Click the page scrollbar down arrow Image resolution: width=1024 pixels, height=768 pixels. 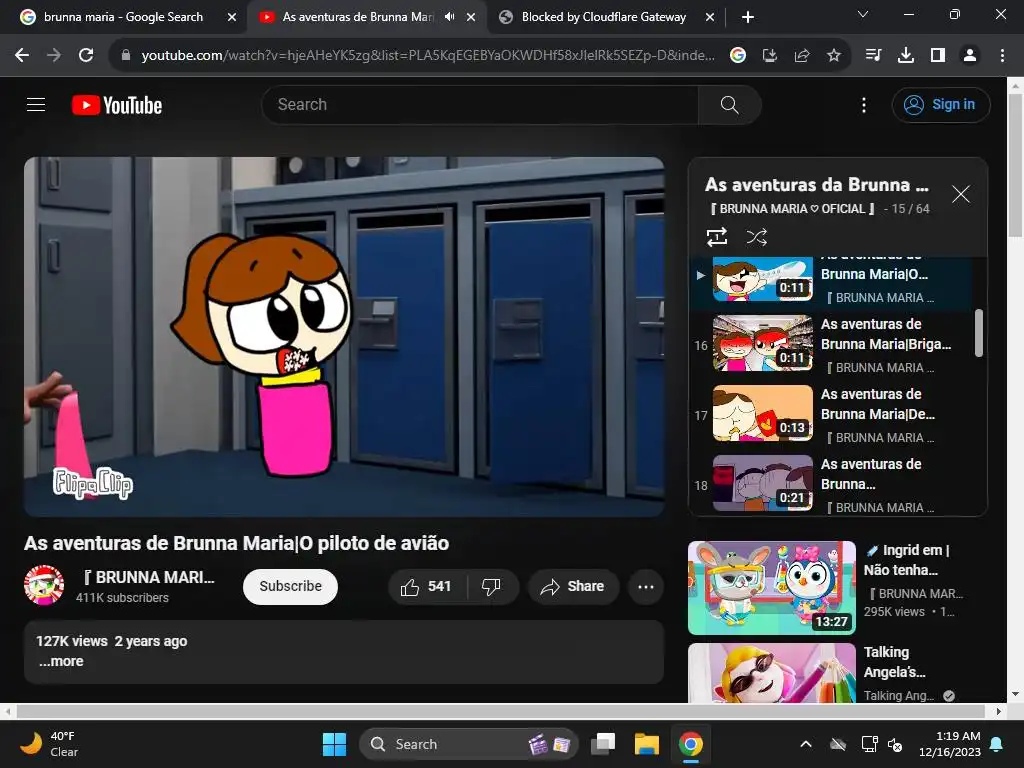pos(1015,694)
